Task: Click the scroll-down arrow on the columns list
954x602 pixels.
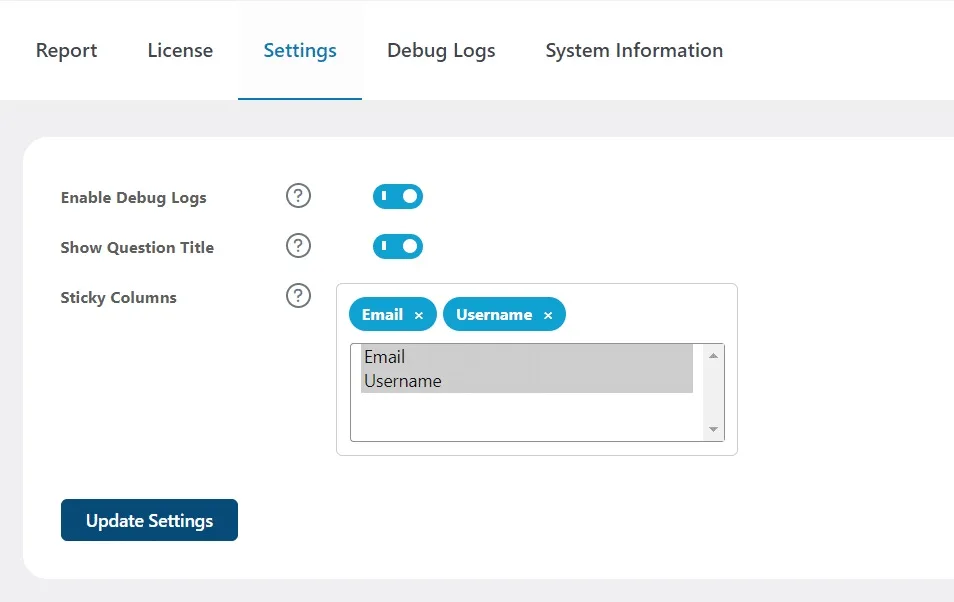Action: [x=712, y=429]
